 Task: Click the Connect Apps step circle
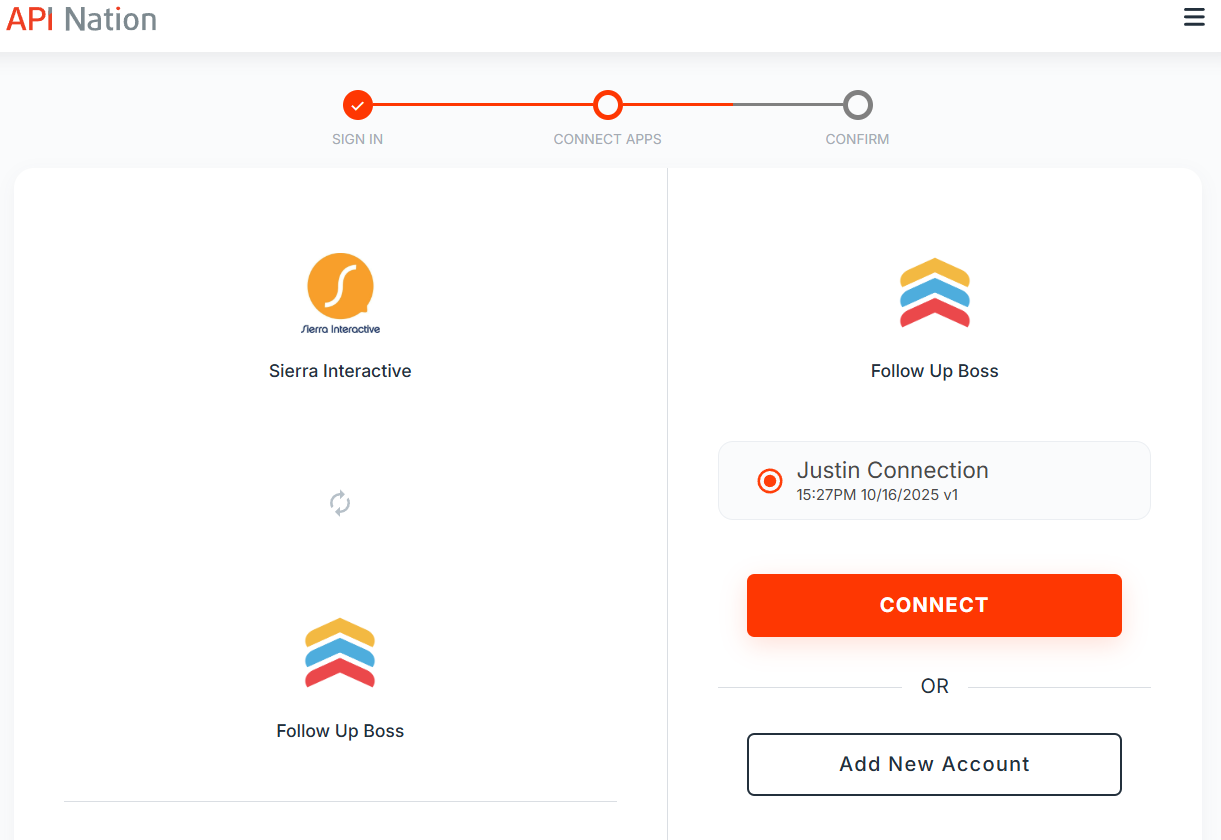[608, 105]
